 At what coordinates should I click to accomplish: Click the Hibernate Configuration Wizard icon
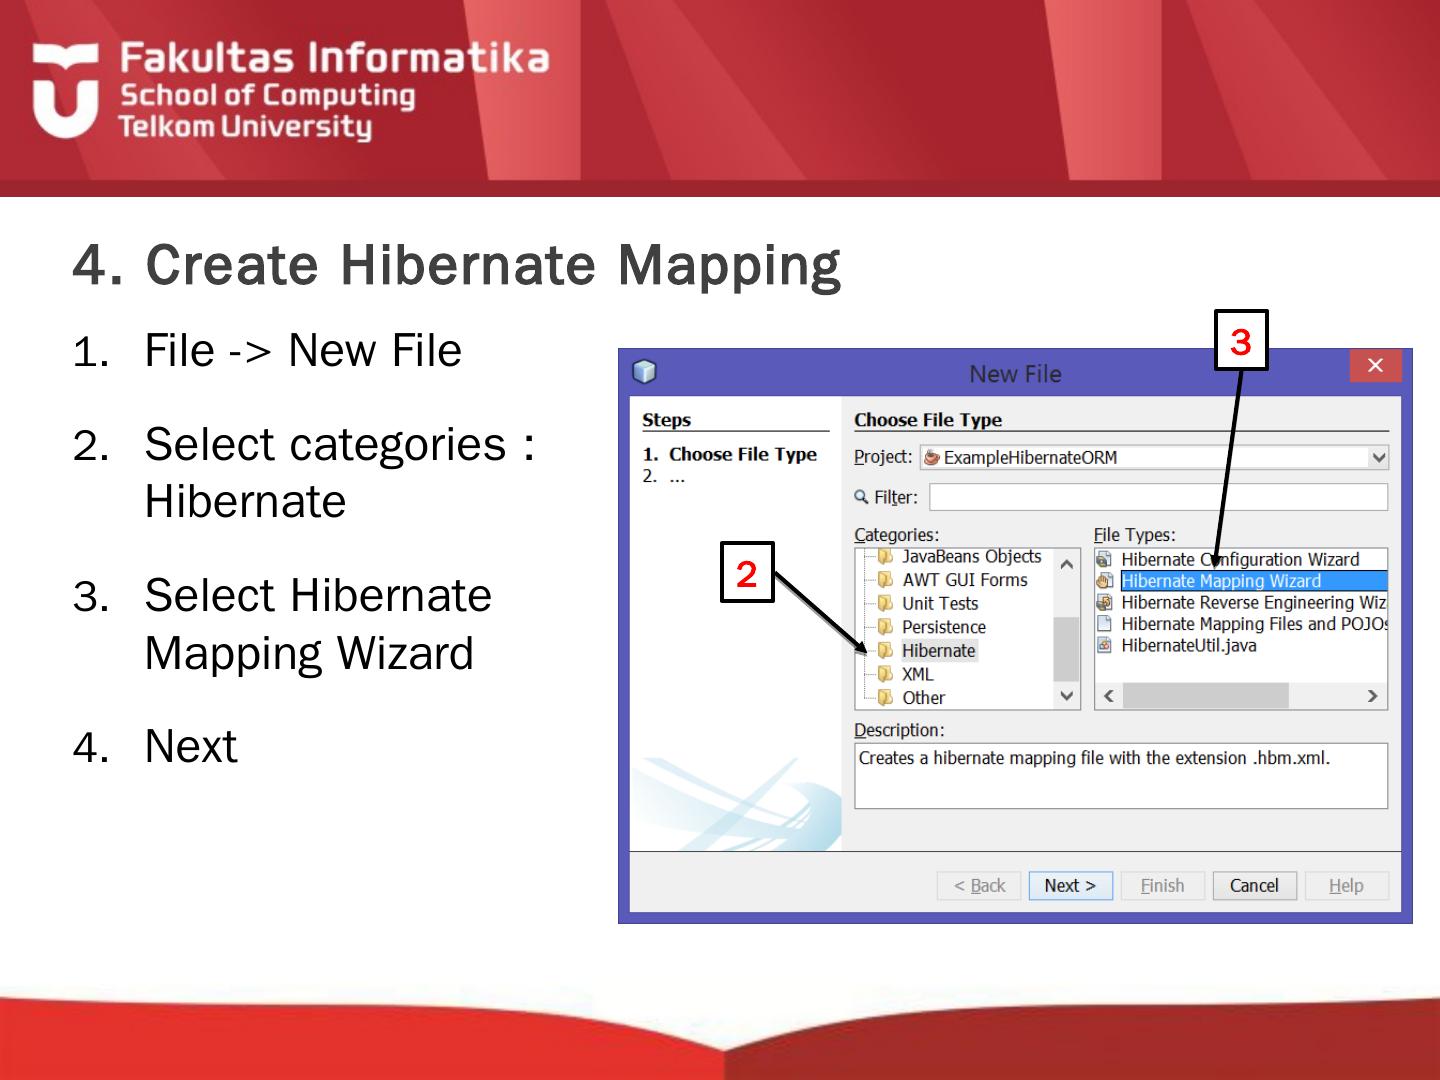click(1104, 559)
